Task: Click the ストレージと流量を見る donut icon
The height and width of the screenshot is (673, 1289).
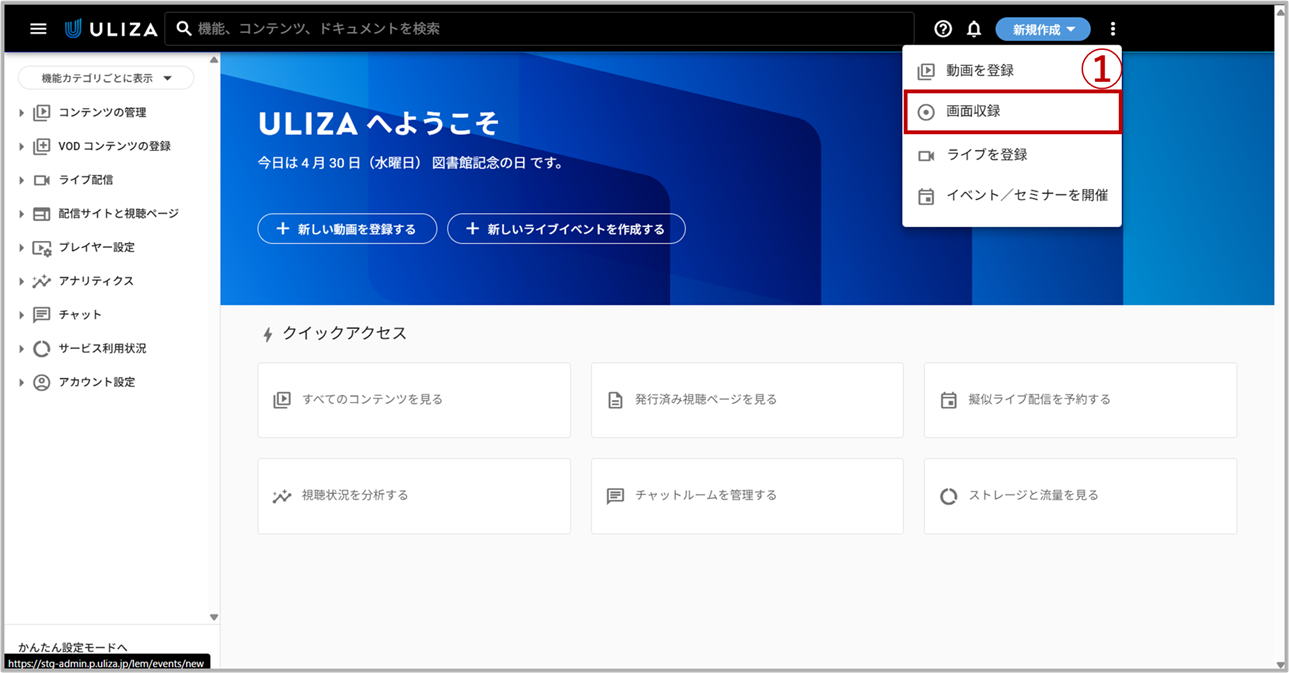Action: click(949, 496)
